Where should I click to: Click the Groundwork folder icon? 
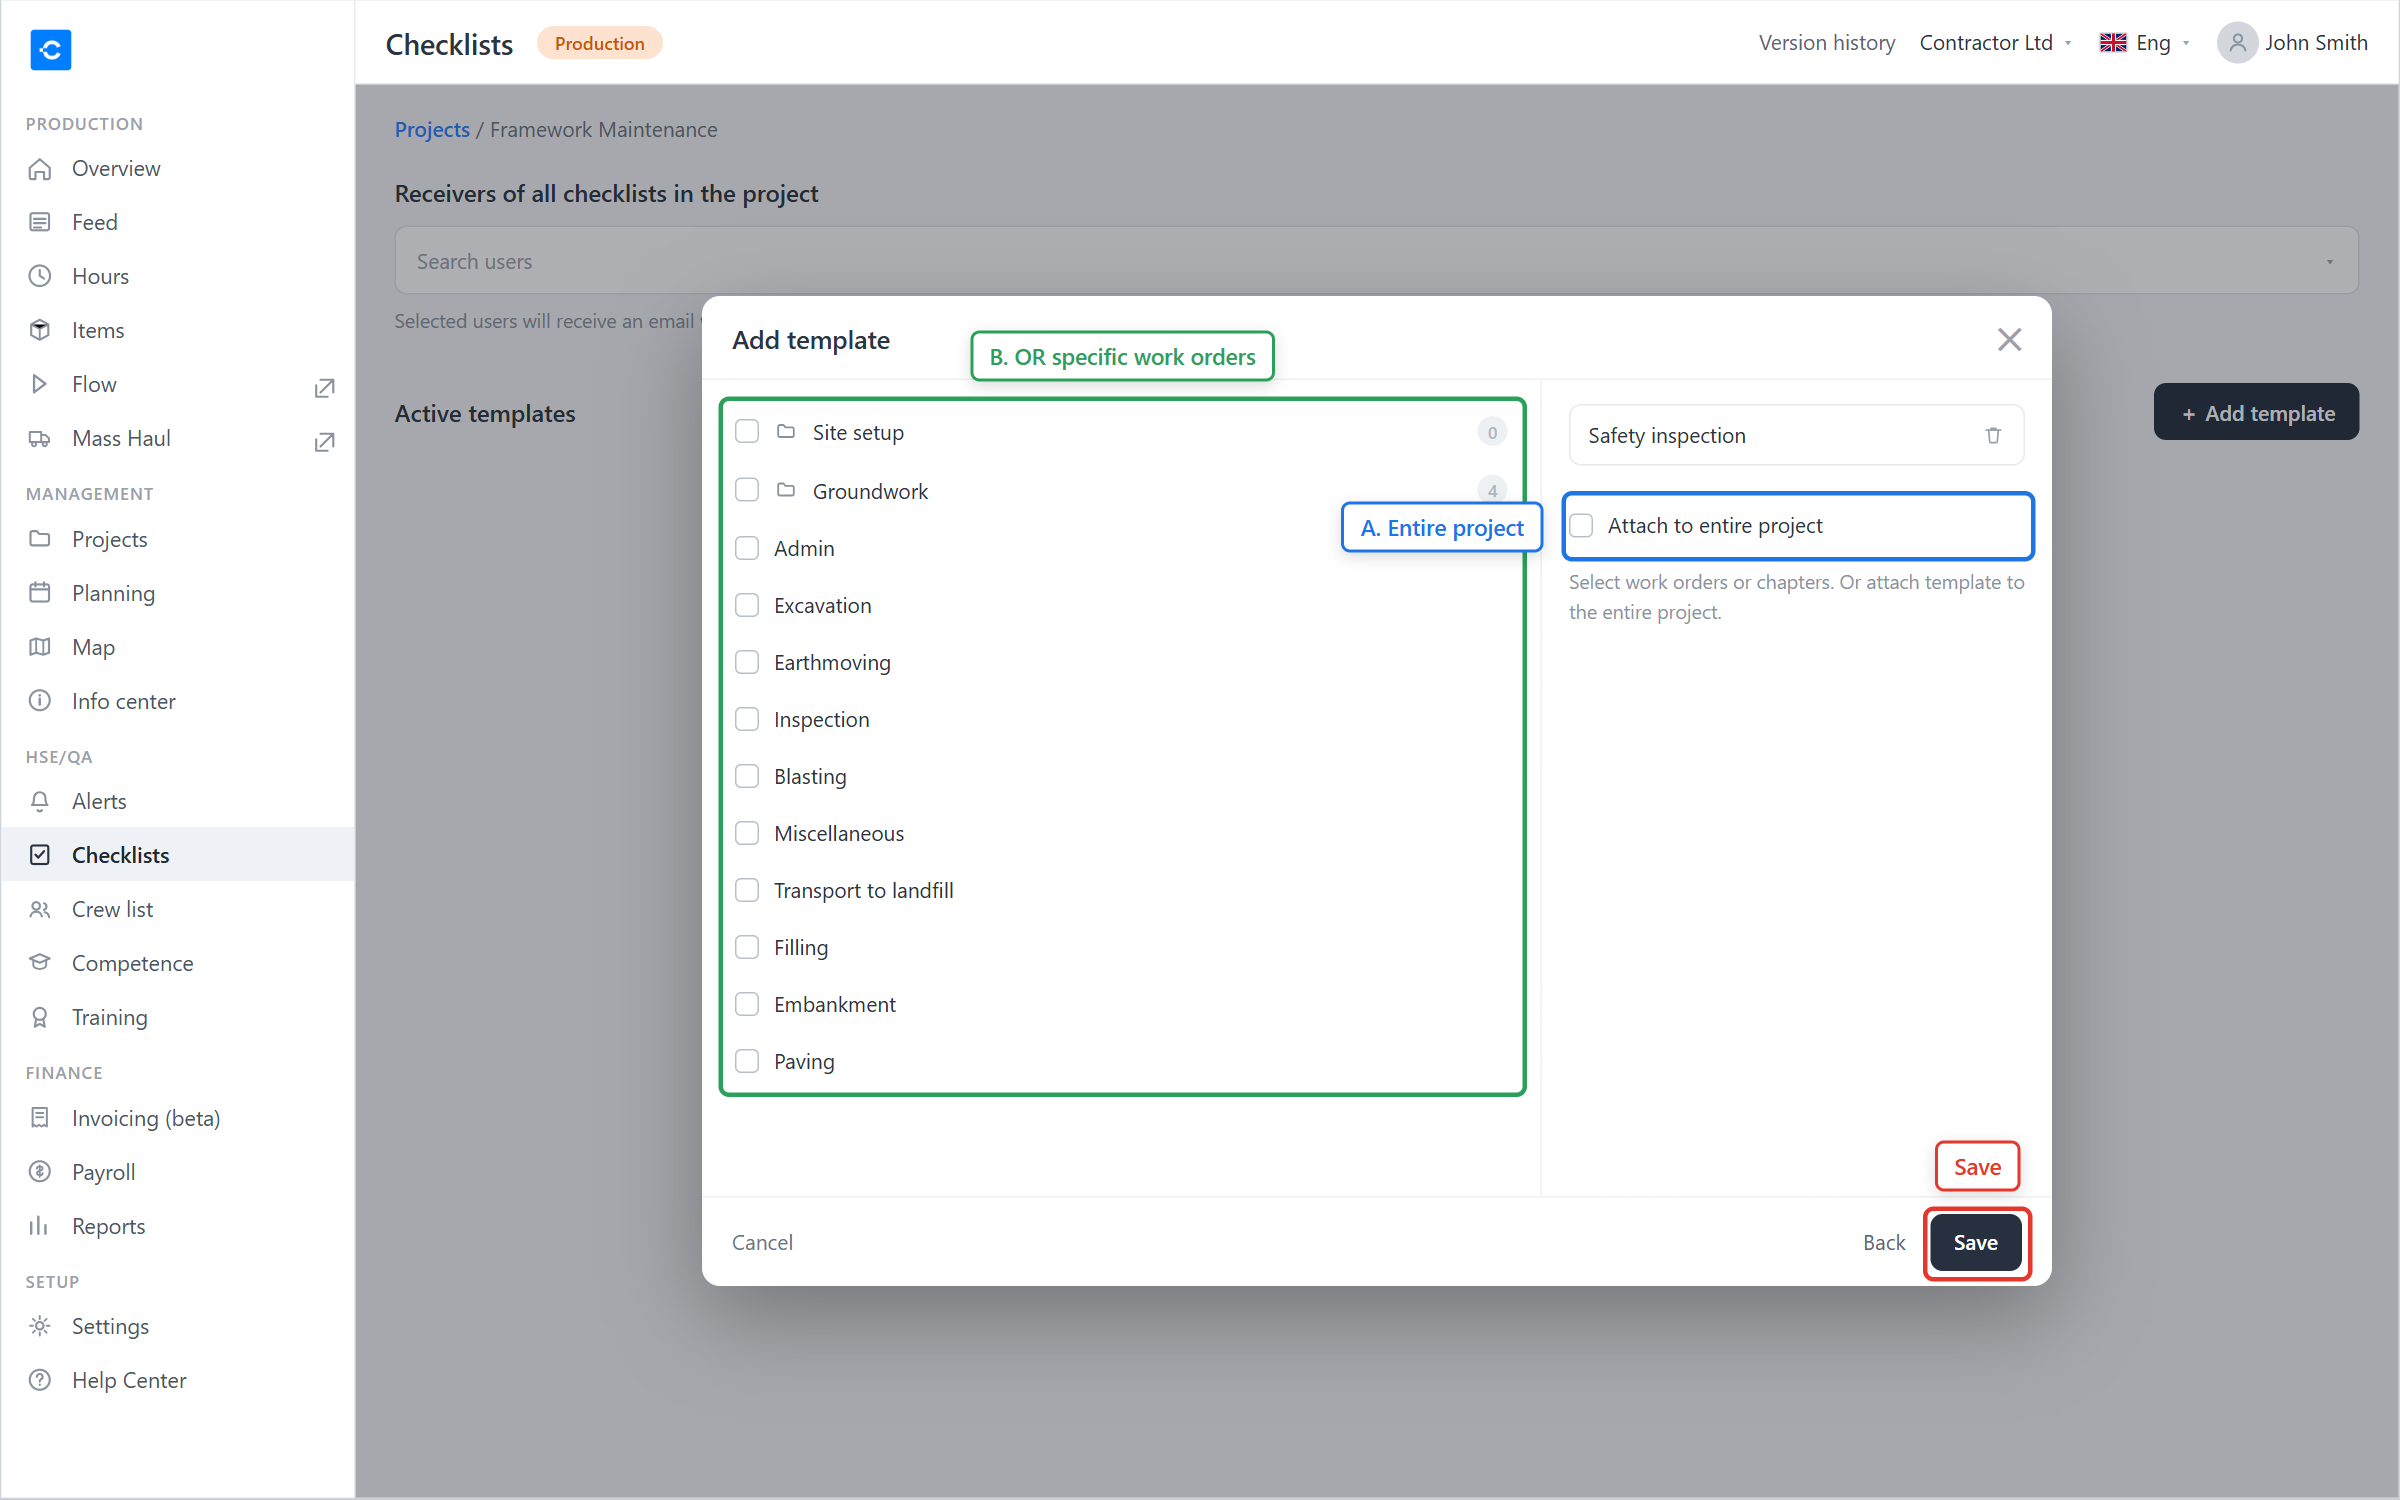click(x=786, y=490)
